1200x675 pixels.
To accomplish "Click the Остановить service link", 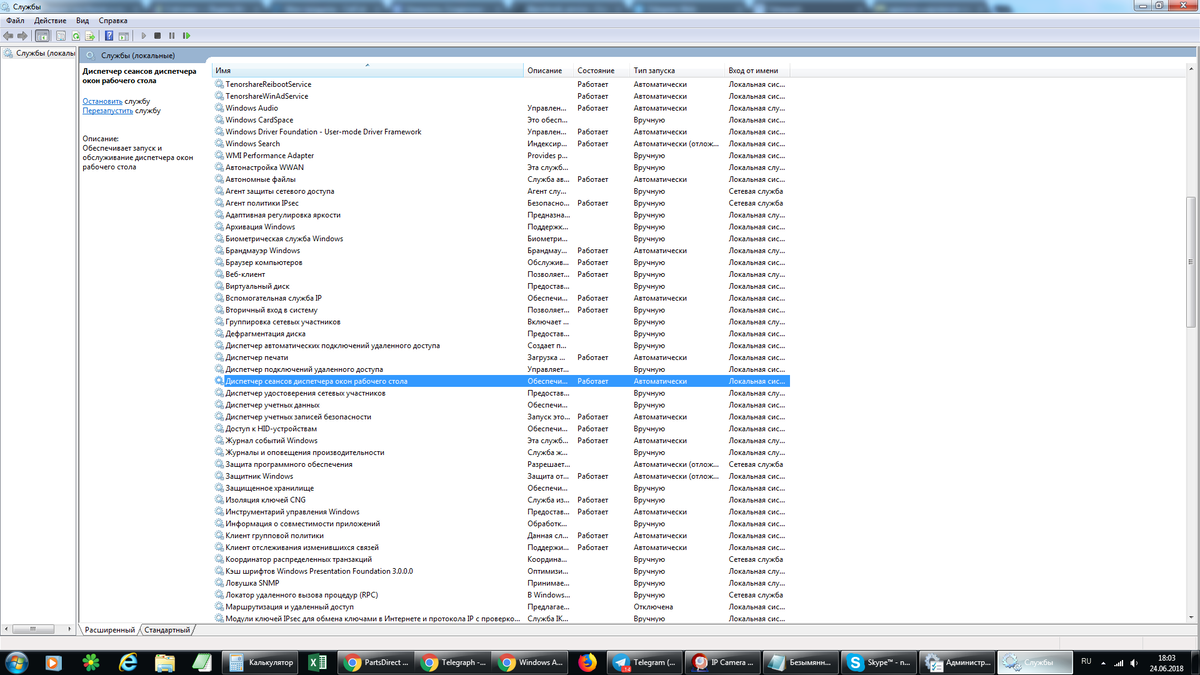I will (103, 101).
